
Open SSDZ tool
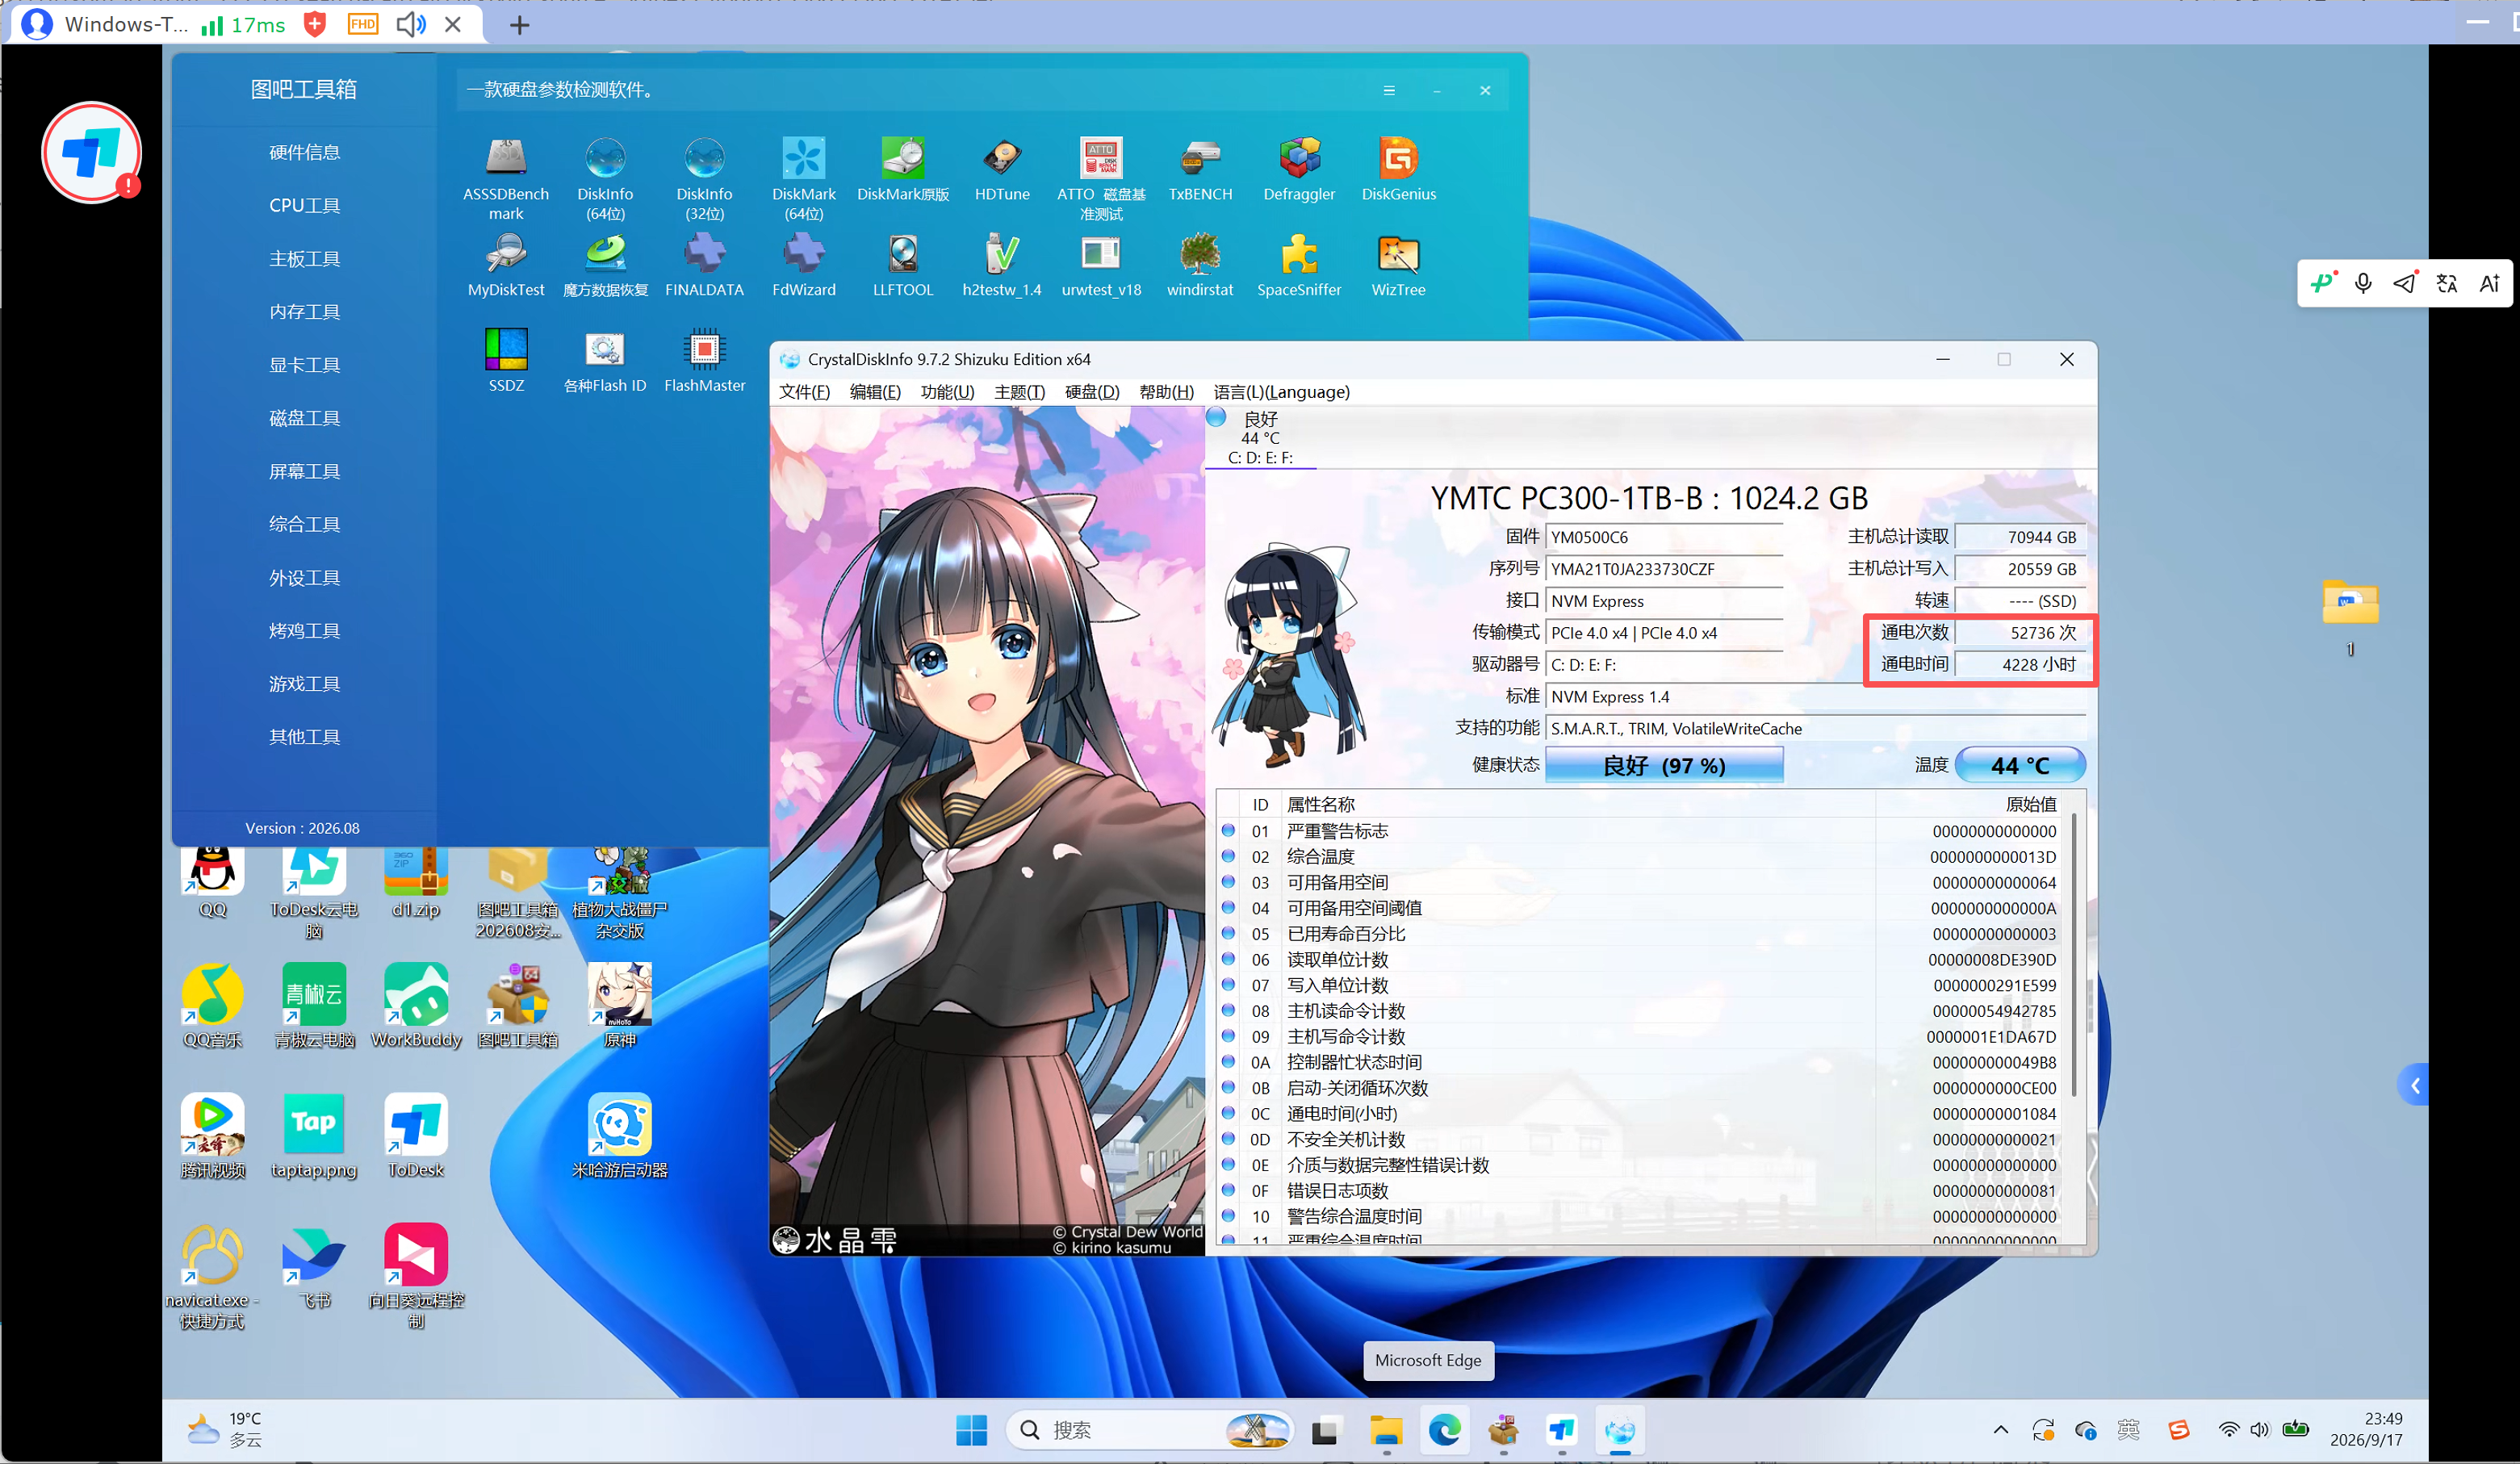pyautogui.click(x=506, y=360)
